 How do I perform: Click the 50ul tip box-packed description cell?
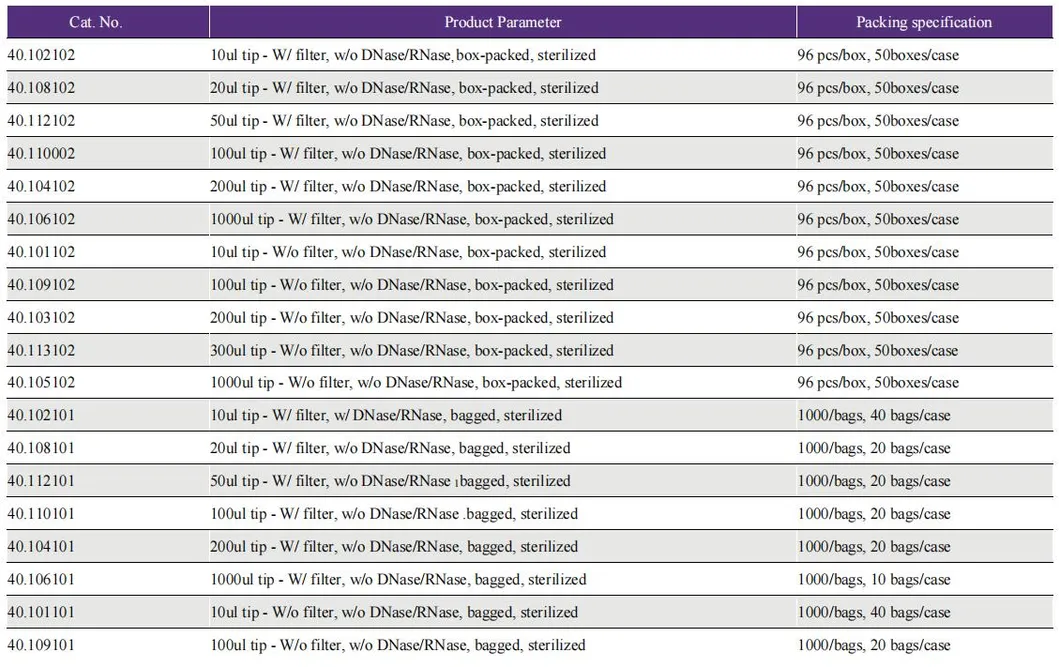404,121
